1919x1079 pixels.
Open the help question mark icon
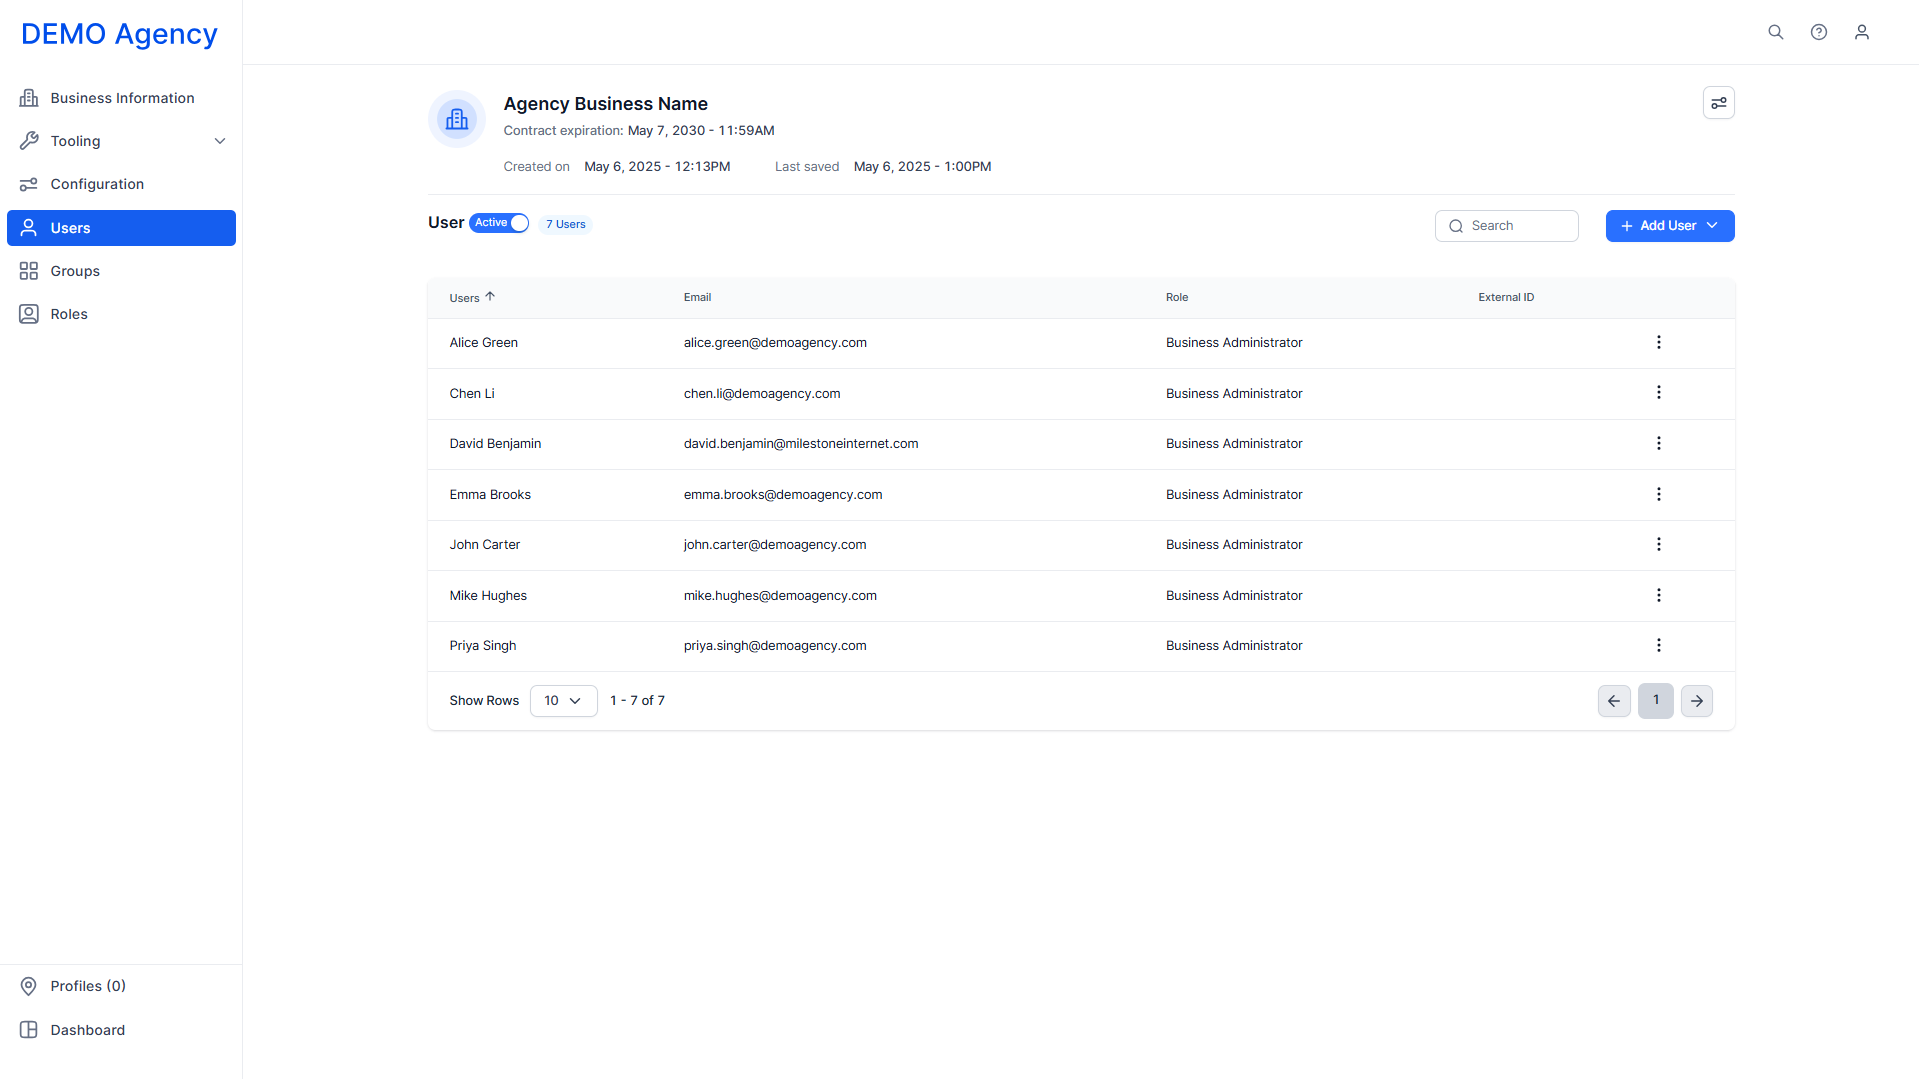click(1818, 32)
